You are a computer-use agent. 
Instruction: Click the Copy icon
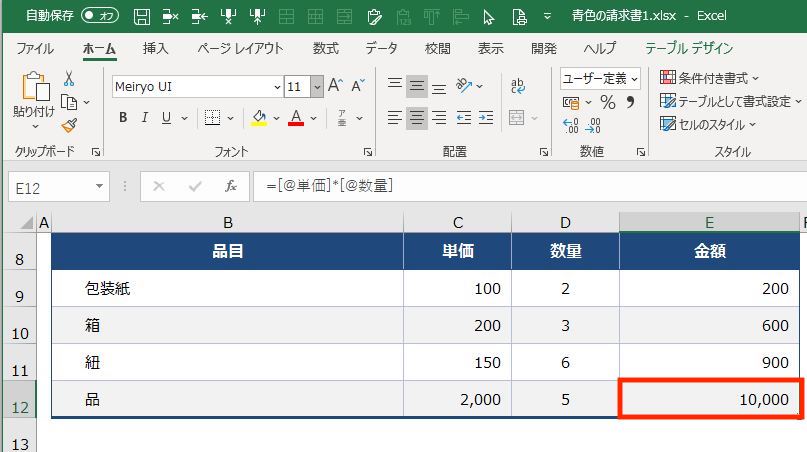(69, 102)
